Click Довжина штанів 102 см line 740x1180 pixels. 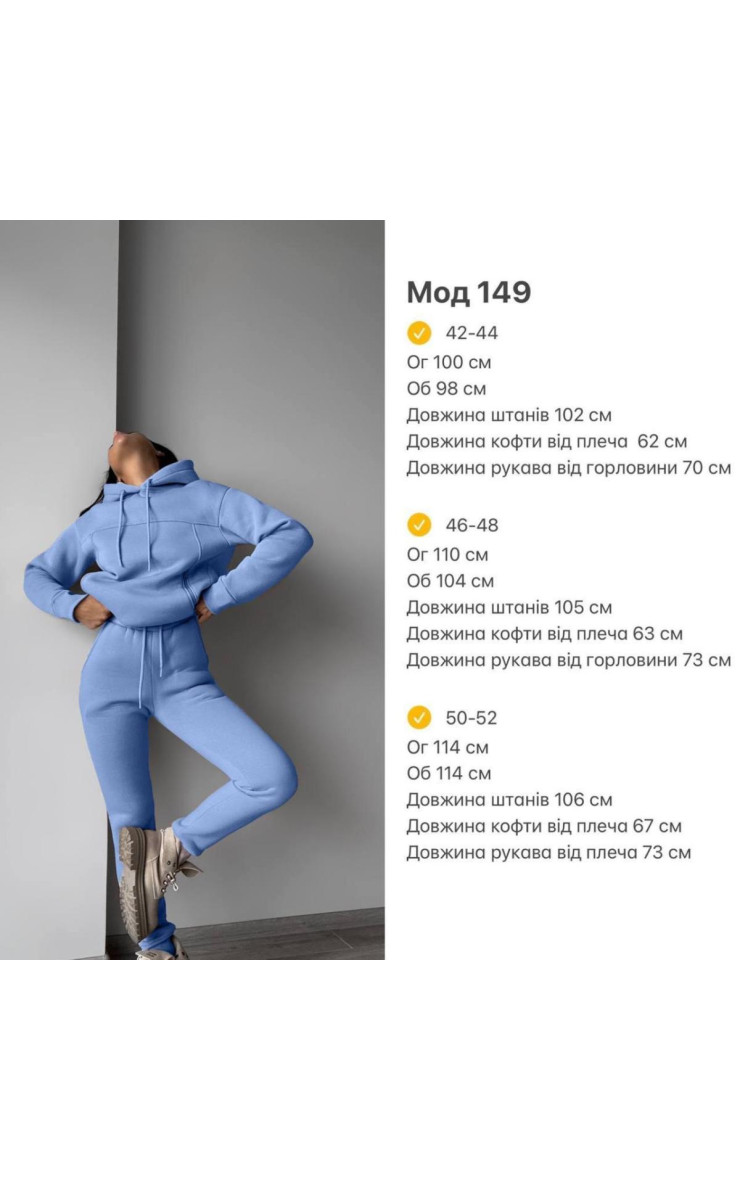(509, 415)
